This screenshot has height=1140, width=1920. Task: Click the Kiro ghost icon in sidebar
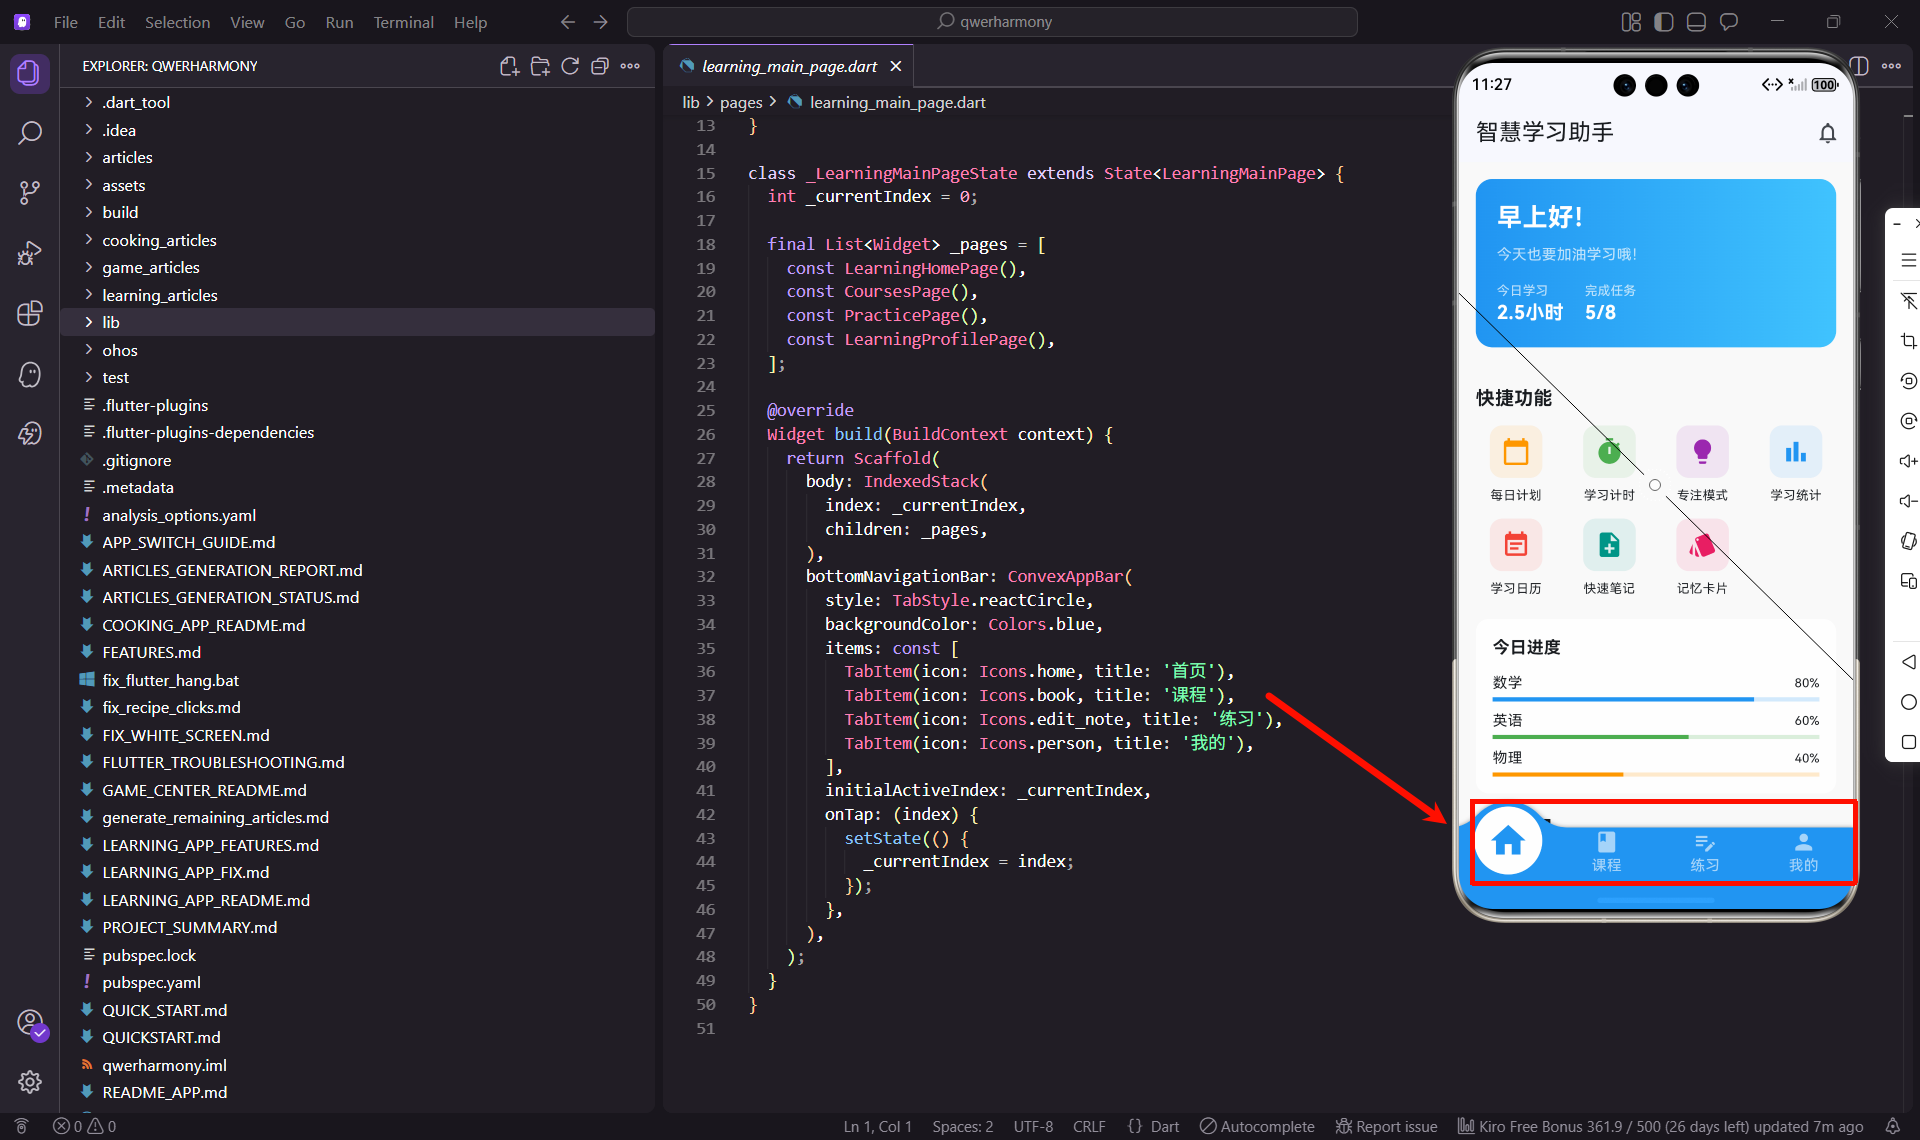30,374
